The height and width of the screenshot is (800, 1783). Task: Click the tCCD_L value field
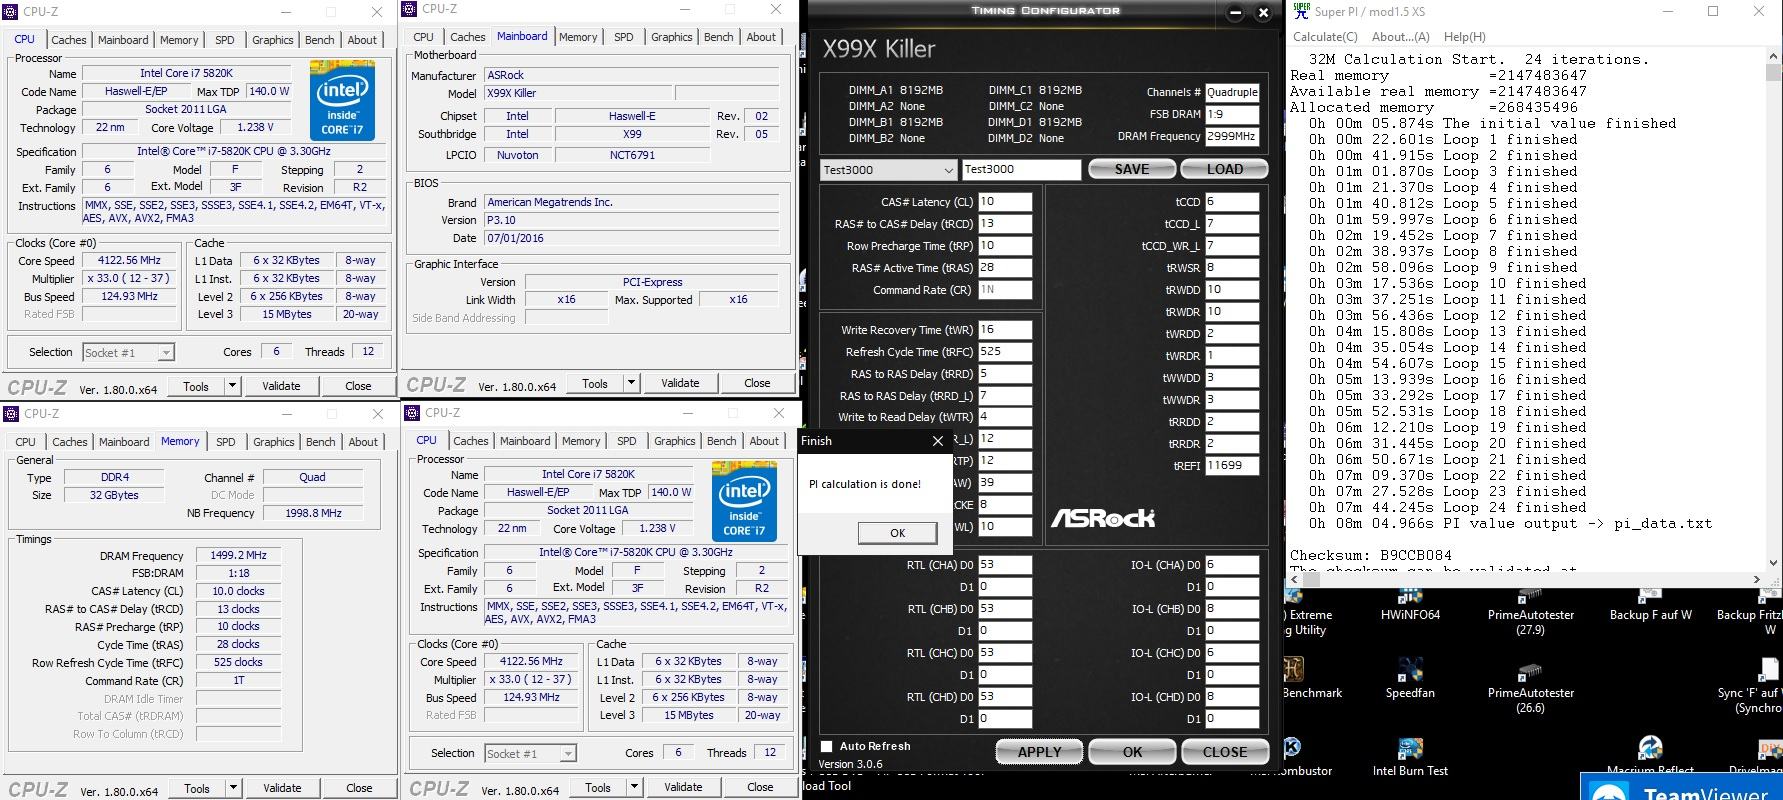(x=1232, y=224)
